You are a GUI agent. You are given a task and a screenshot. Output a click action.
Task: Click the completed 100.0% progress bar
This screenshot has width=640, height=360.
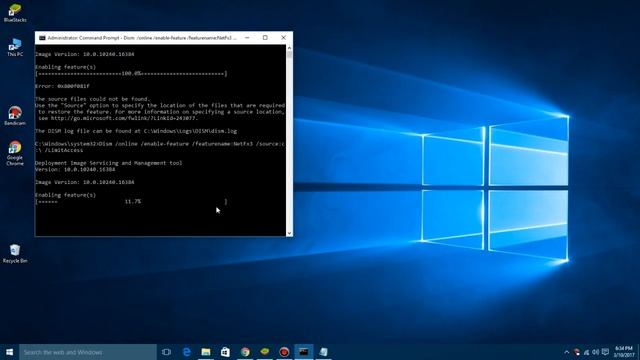tap(131, 73)
